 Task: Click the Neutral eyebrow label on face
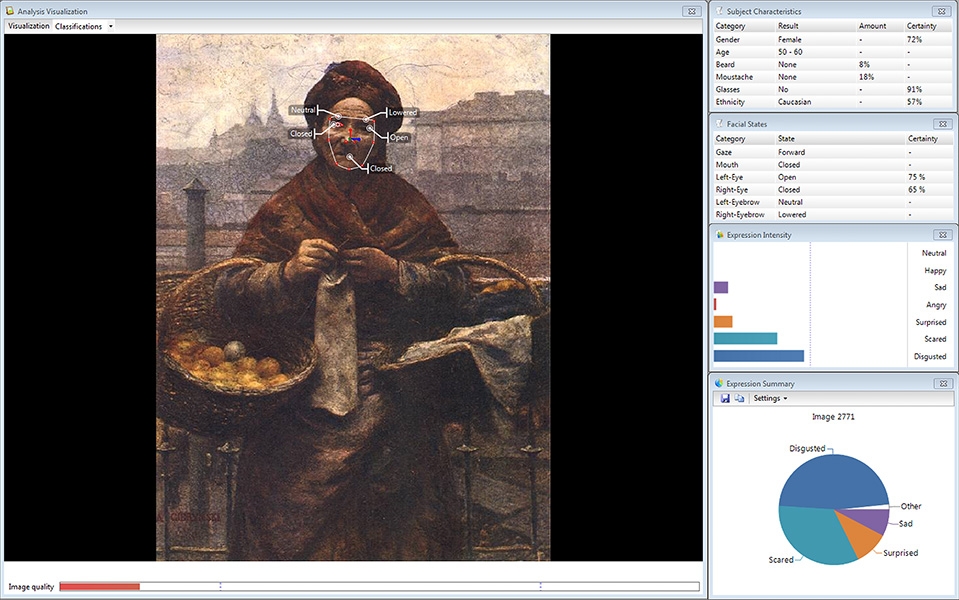pos(303,110)
